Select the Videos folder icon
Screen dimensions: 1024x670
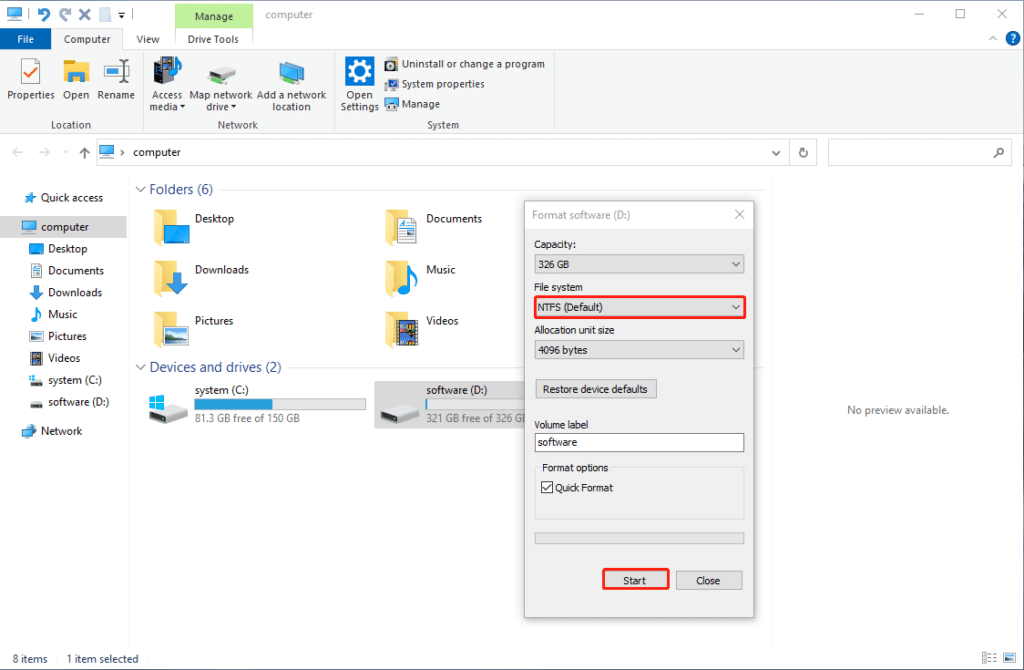tap(402, 329)
